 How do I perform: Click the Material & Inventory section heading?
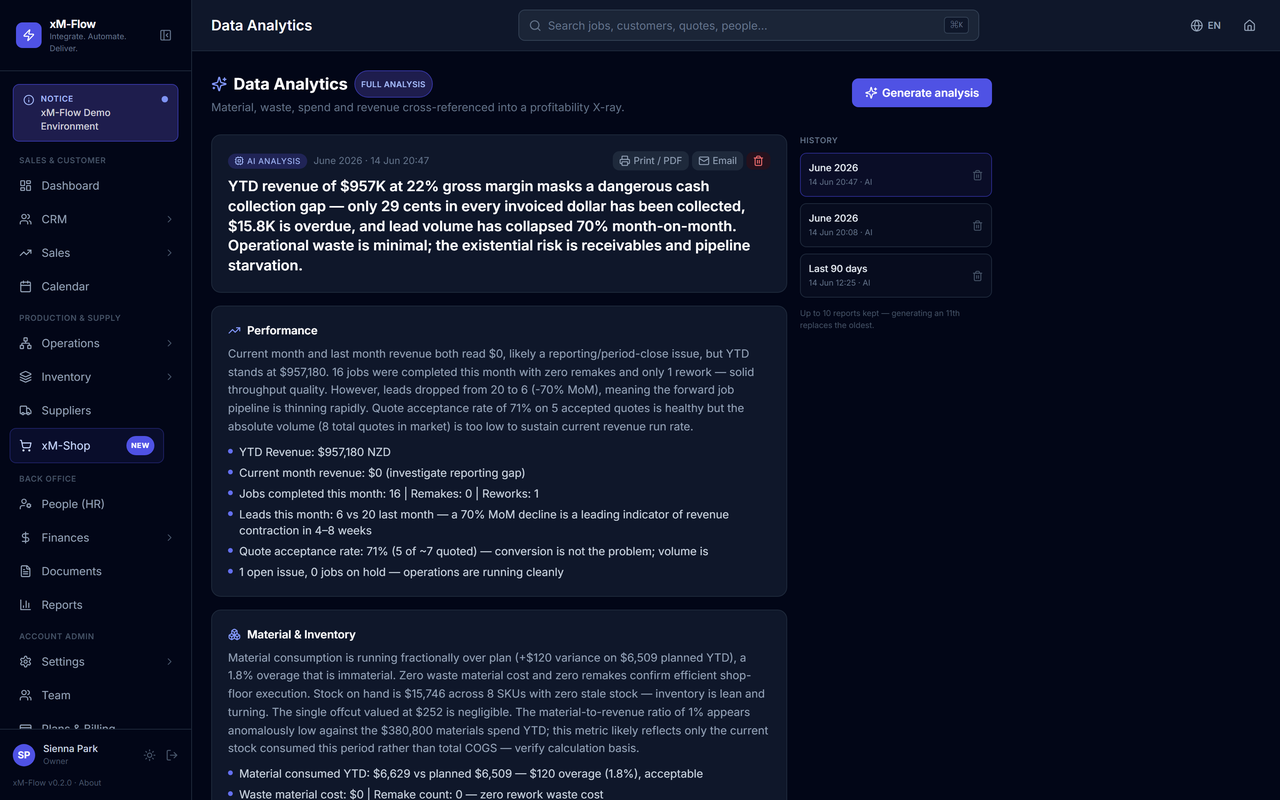[x=301, y=635]
